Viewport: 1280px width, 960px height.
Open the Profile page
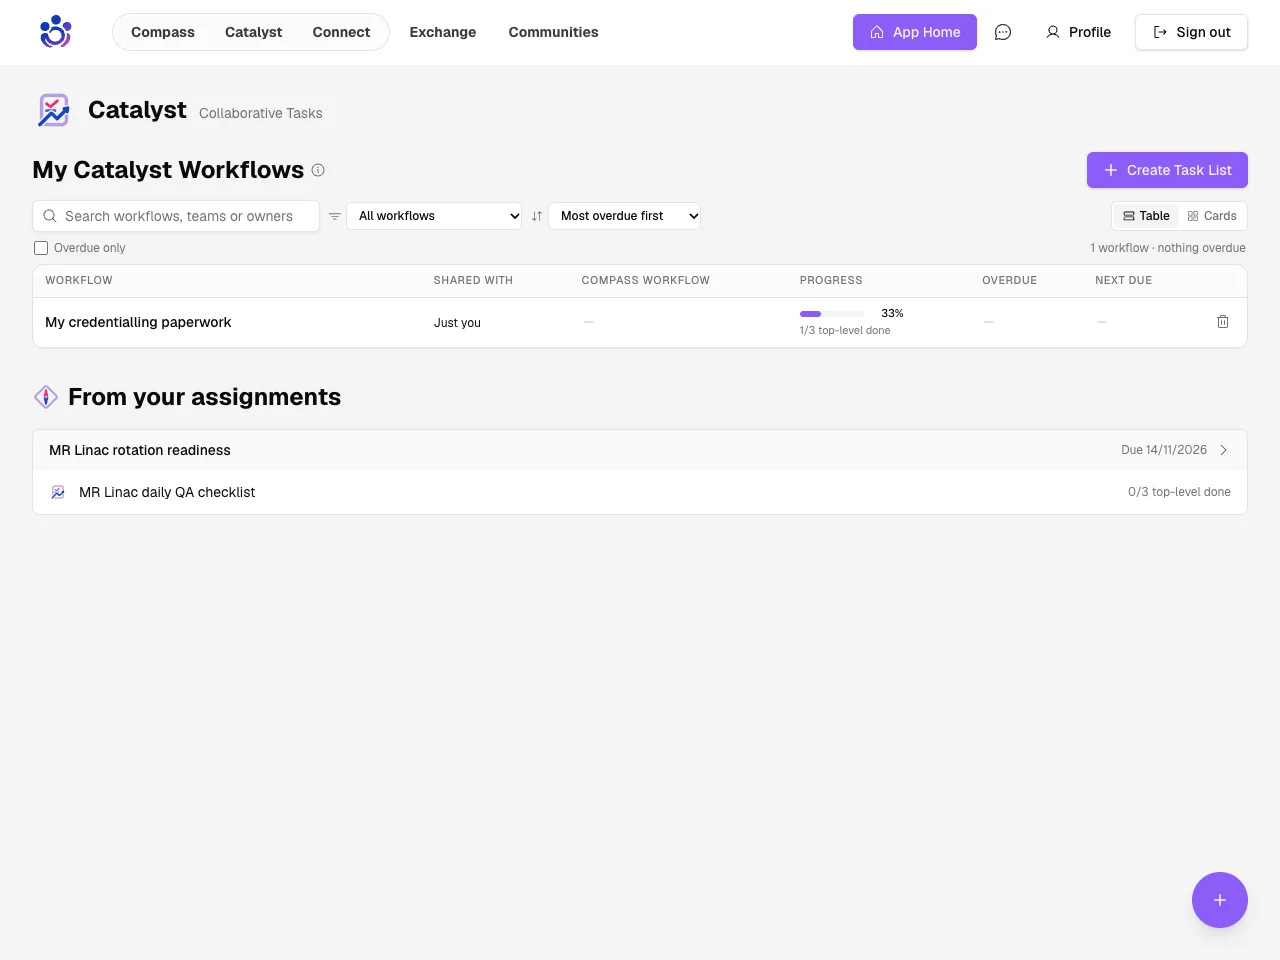point(1078,32)
